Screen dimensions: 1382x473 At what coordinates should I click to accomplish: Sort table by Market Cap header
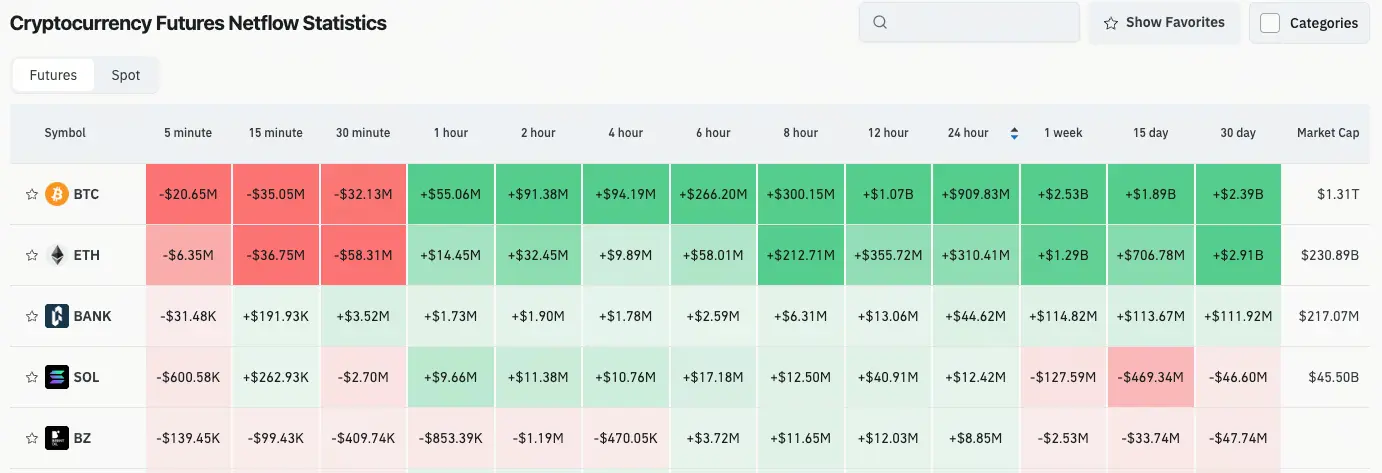[1328, 133]
